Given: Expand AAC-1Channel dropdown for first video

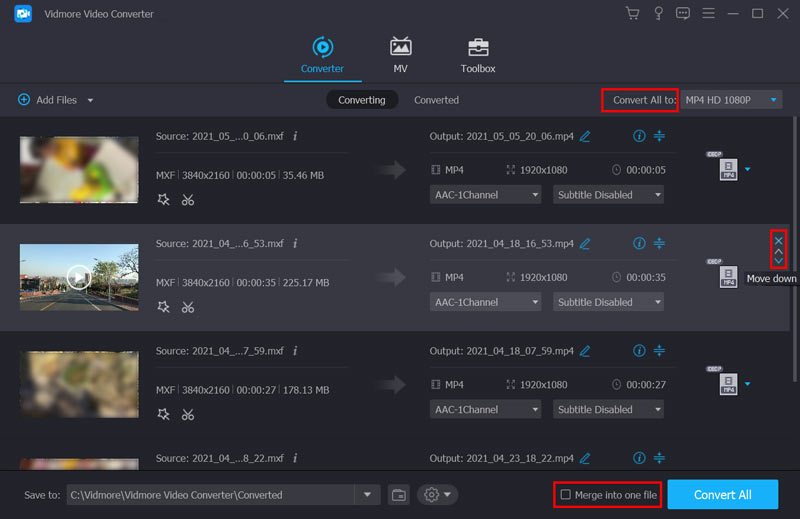Looking at the screenshot, I should tap(486, 195).
